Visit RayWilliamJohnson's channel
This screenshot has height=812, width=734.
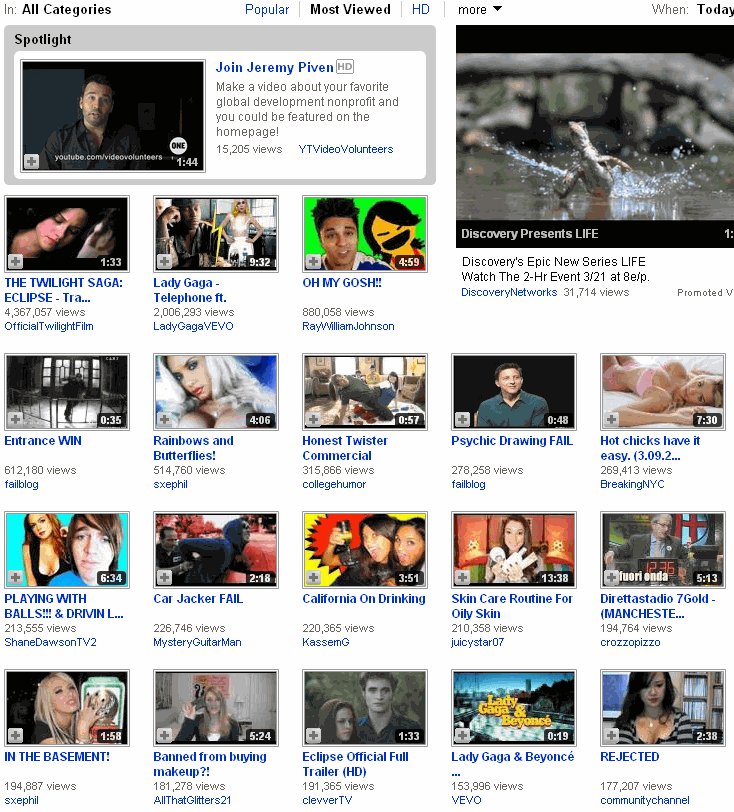(x=348, y=326)
